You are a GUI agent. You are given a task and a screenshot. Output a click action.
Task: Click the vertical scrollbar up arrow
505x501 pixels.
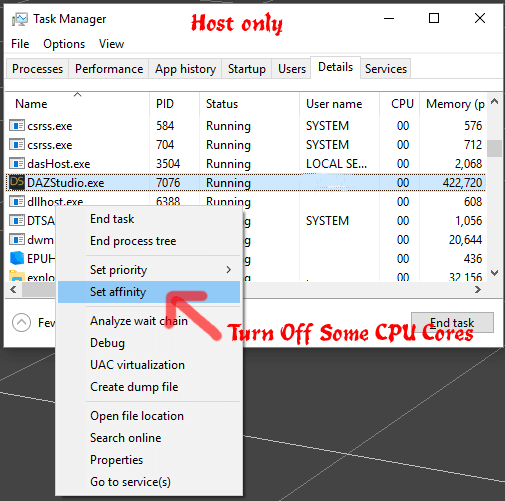pos(495,101)
